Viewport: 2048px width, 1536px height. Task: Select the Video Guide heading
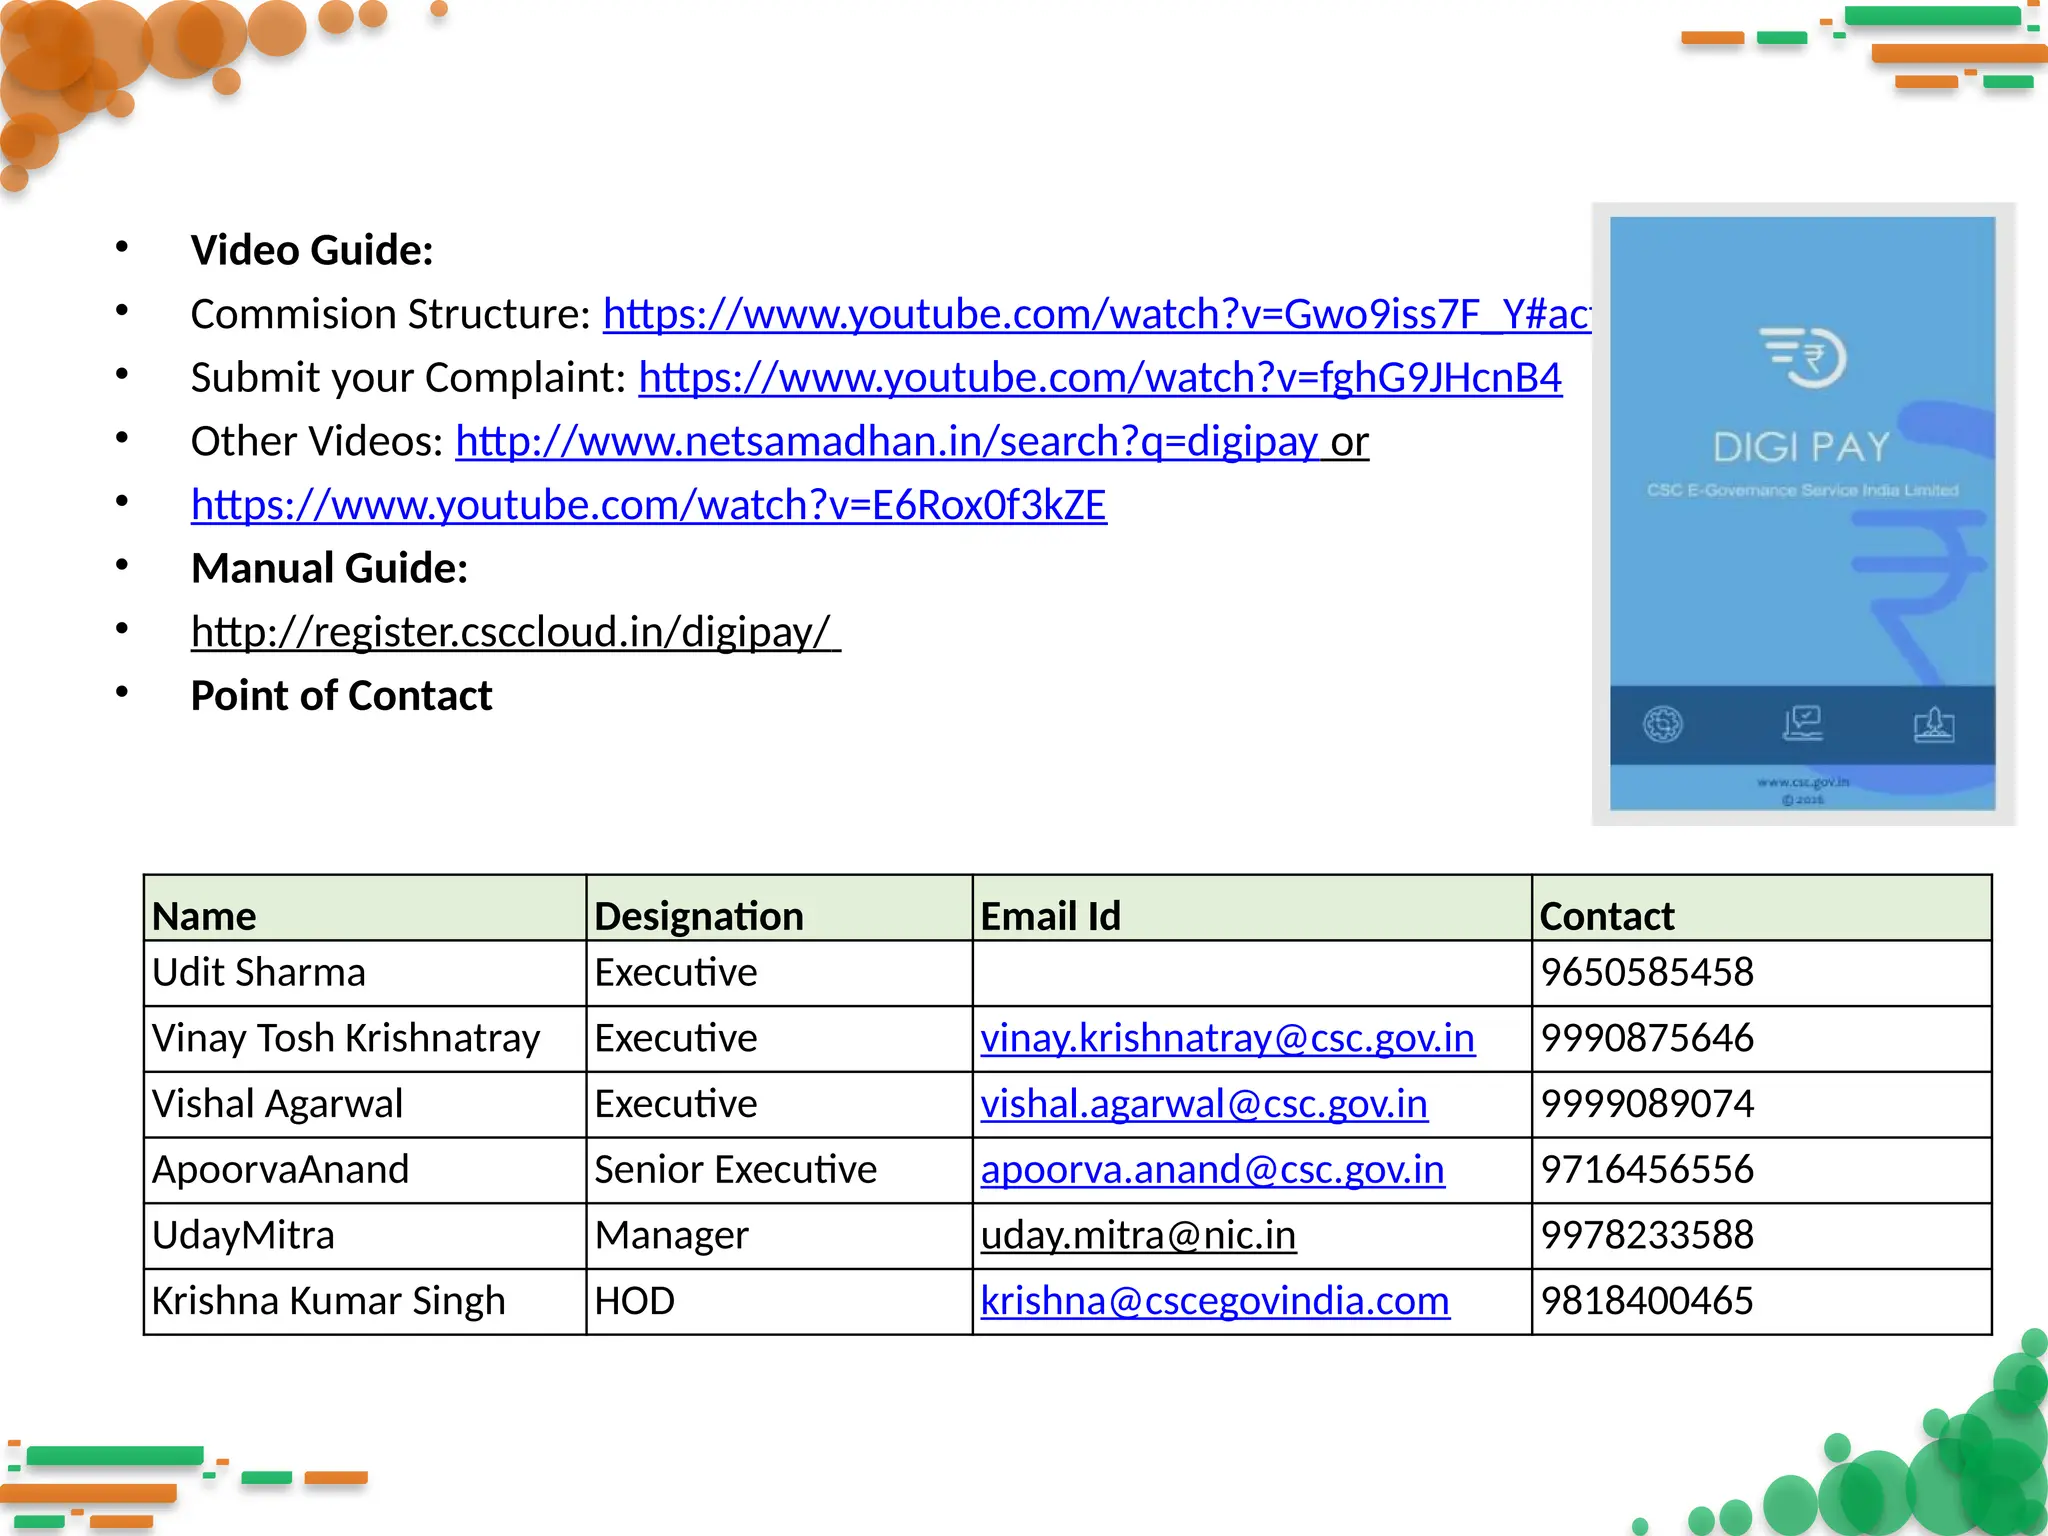click(x=312, y=250)
